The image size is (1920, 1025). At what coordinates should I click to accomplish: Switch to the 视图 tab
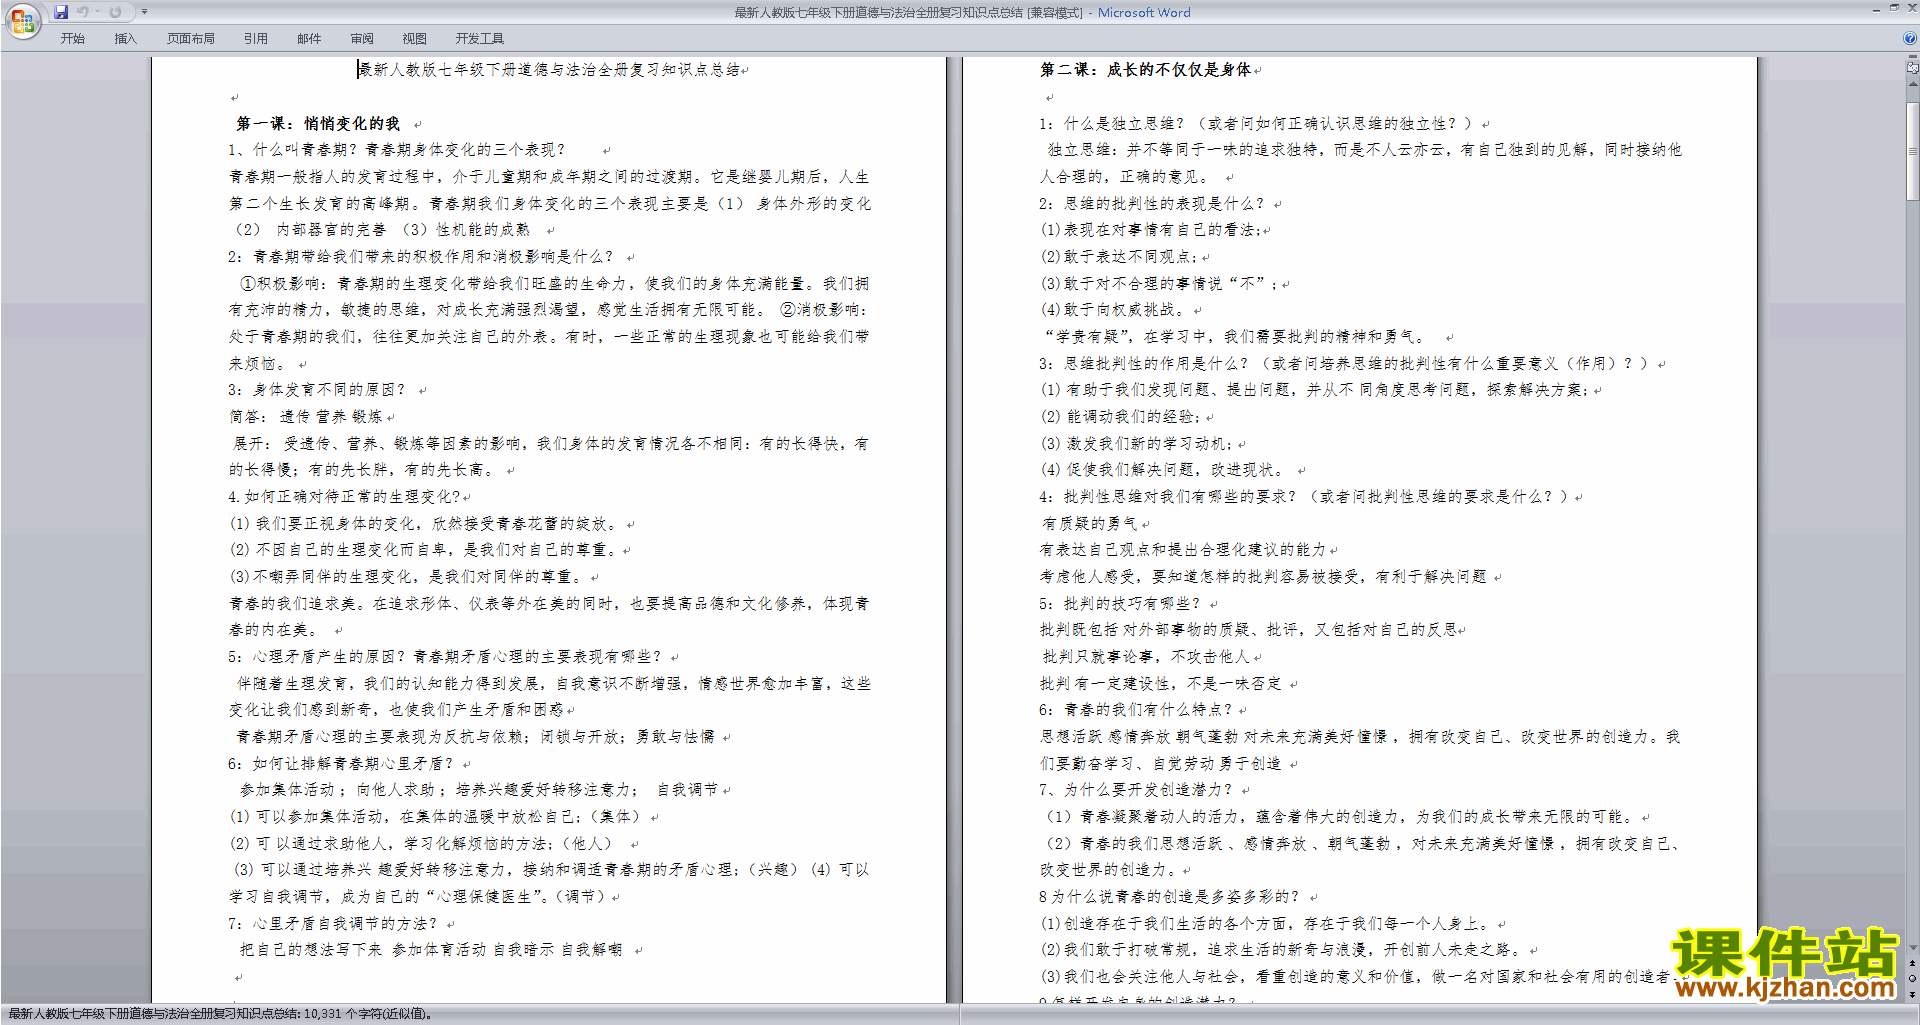tap(415, 38)
